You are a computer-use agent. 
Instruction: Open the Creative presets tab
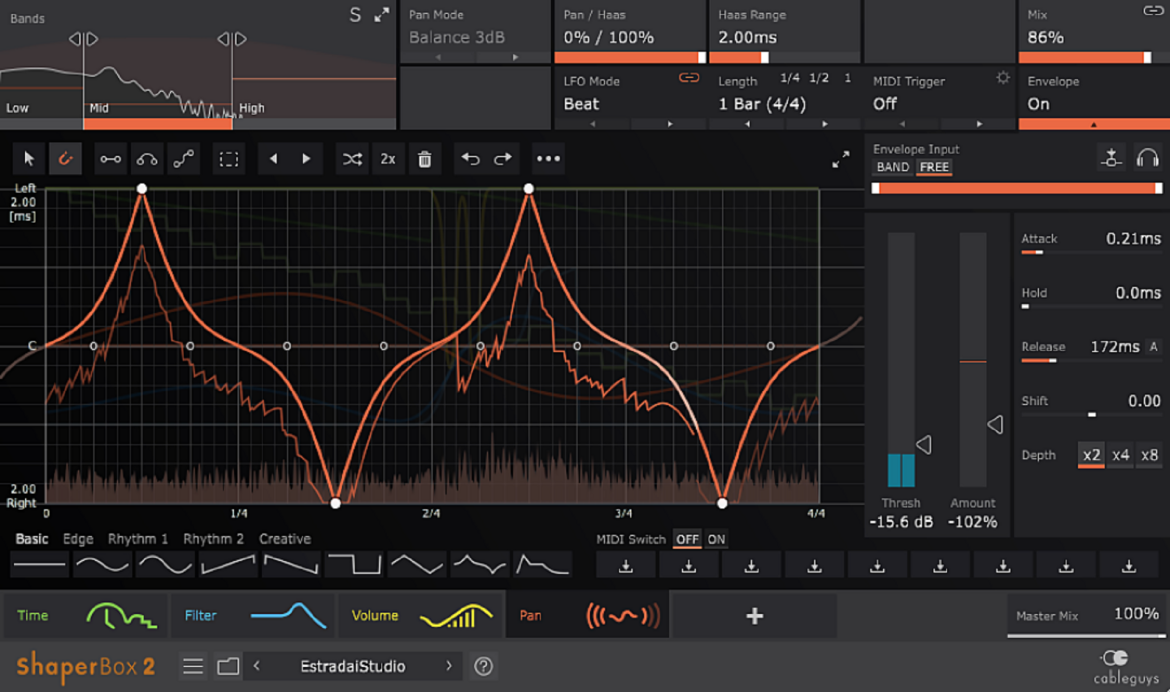pyautogui.click(x=285, y=539)
